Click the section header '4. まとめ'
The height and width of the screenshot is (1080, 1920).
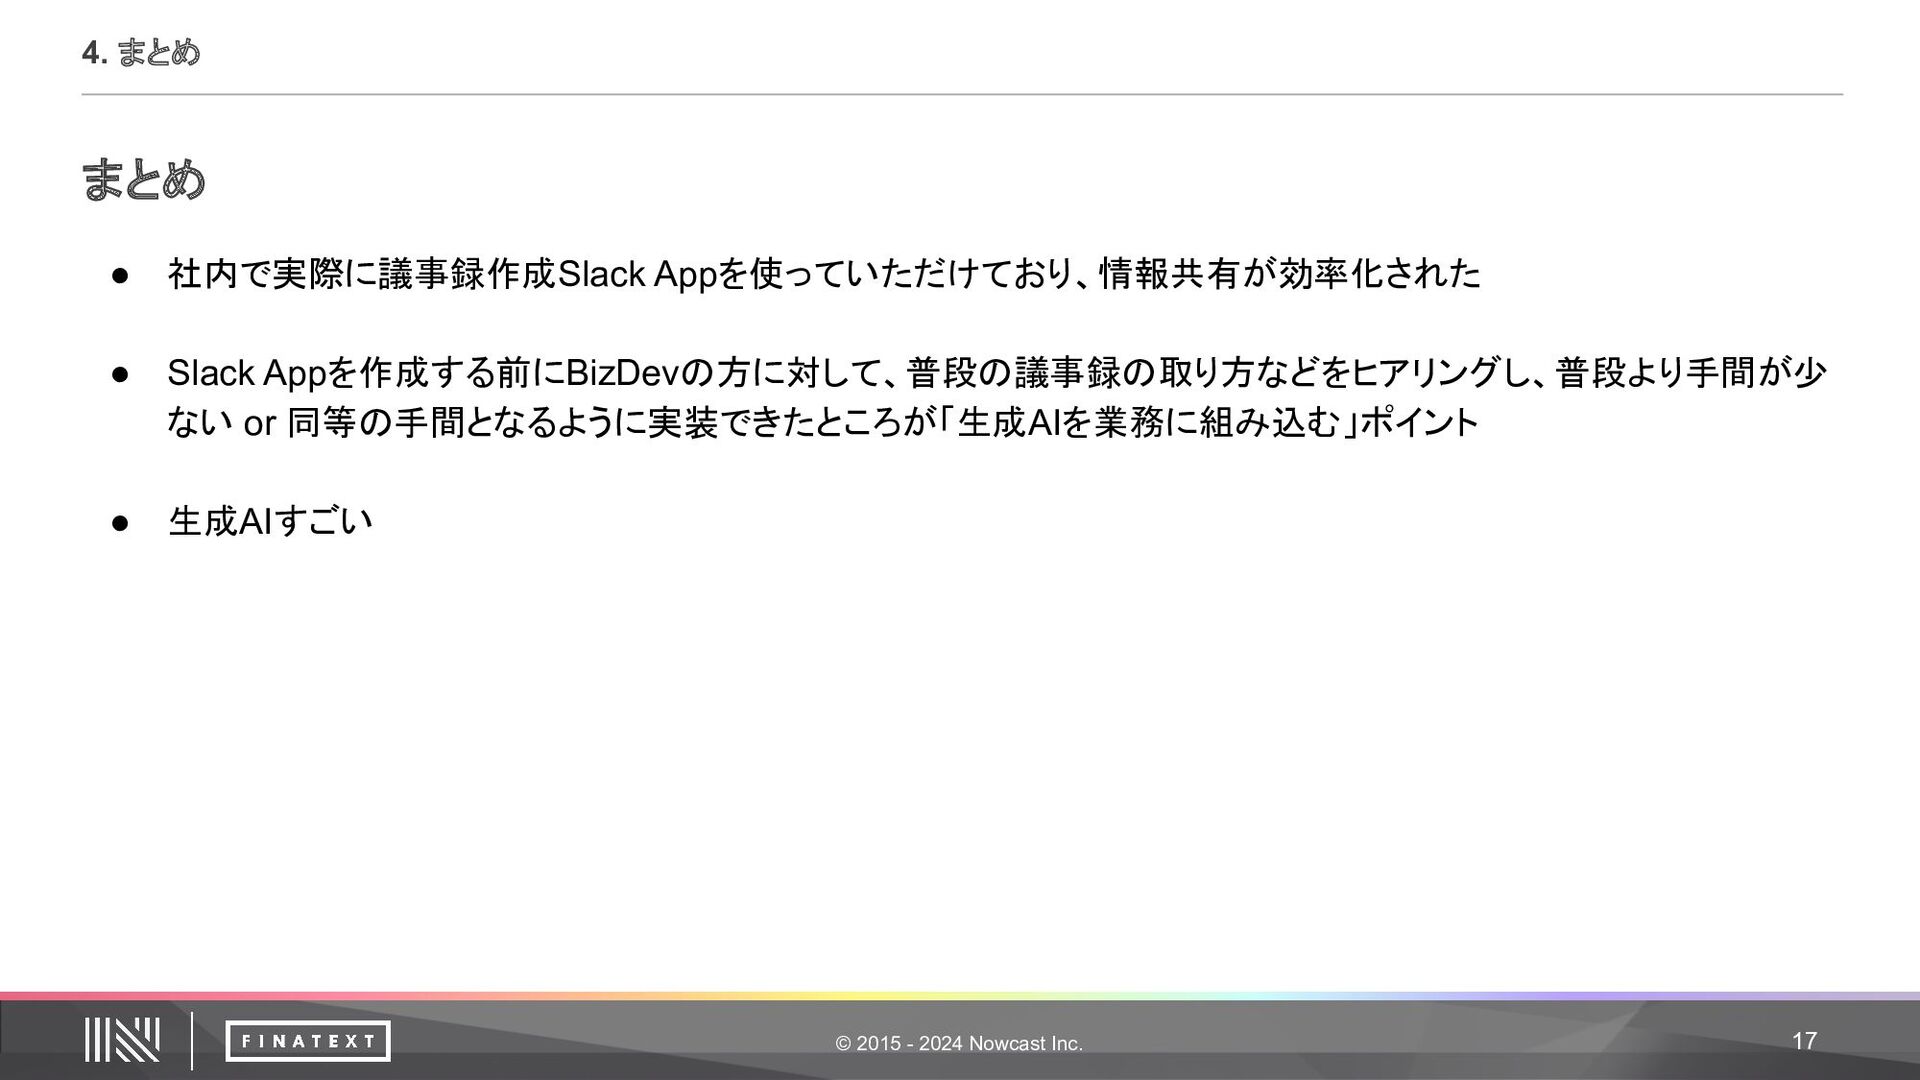click(141, 53)
